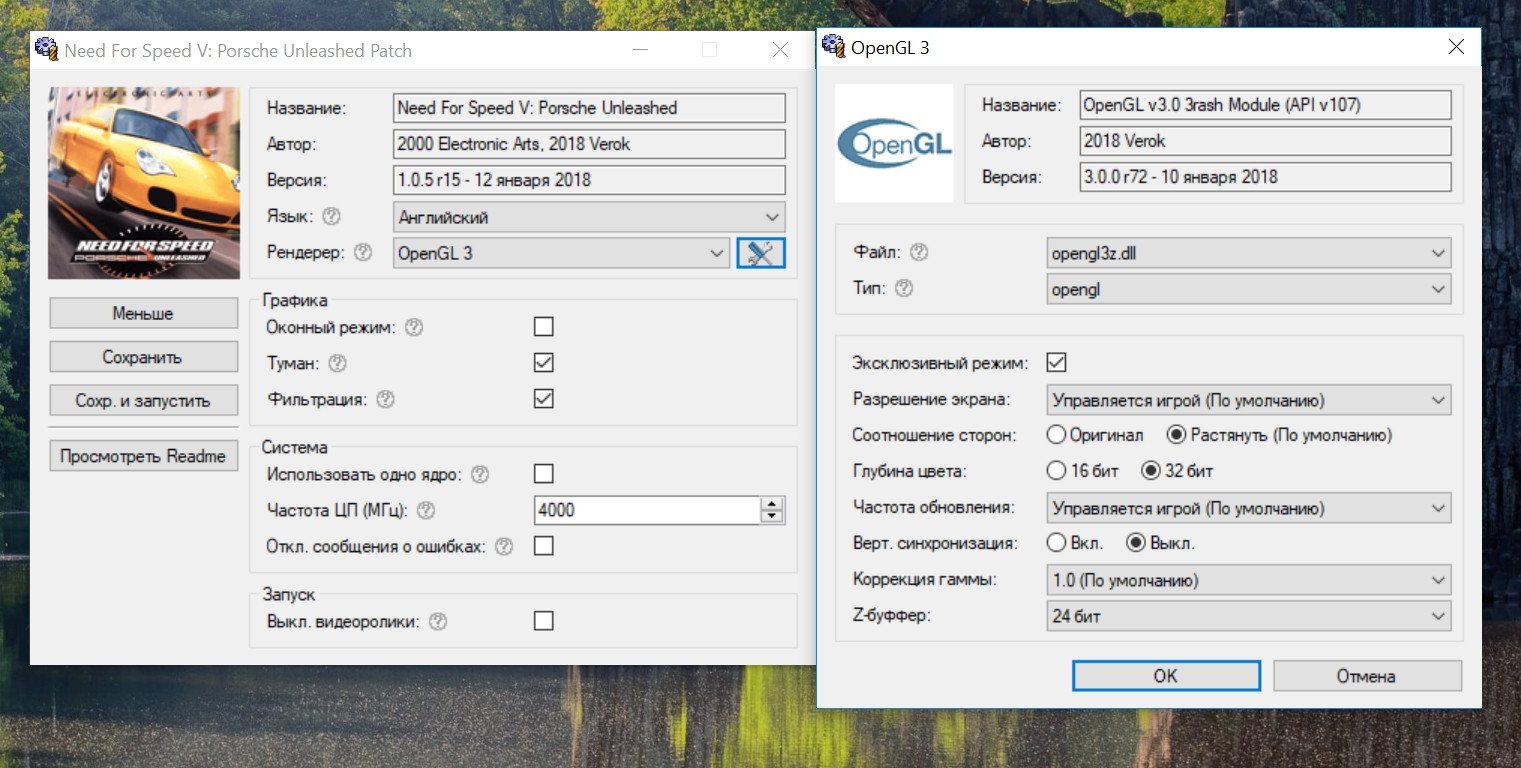The width and height of the screenshot is (1521, 768).
Task: Click the Версия field 3.0.0 r72
Action: 1266,177
